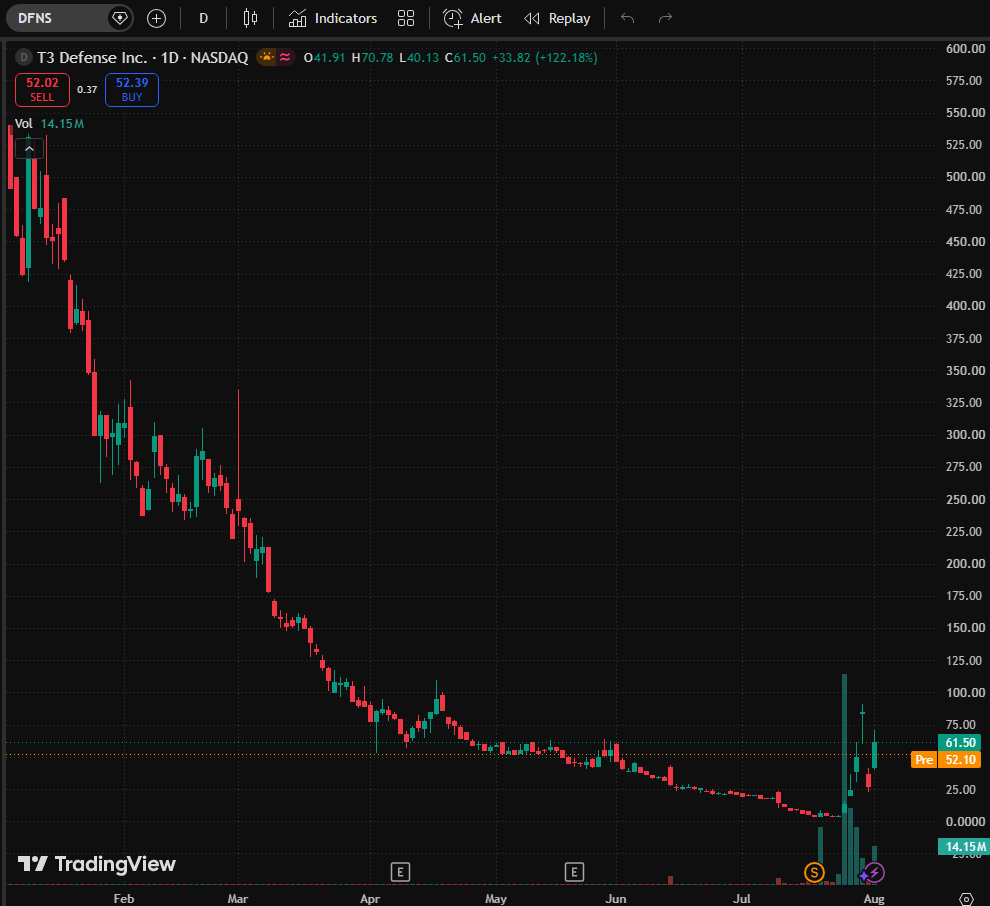The height and width of the screenshot is (906, 990).
Task: Click the sun market status icon
Action: point(267,57)
